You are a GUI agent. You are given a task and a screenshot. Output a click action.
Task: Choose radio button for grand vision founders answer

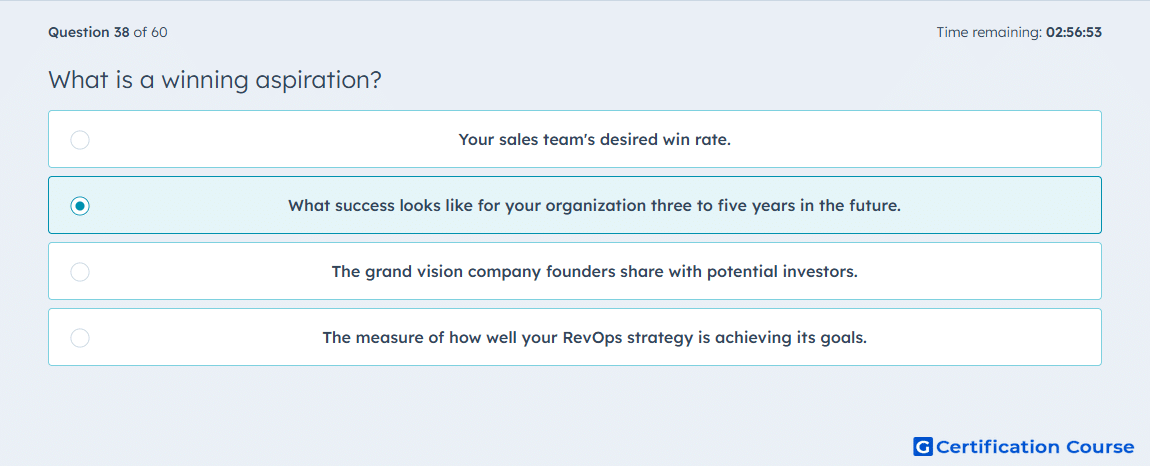tap(80, 272)
